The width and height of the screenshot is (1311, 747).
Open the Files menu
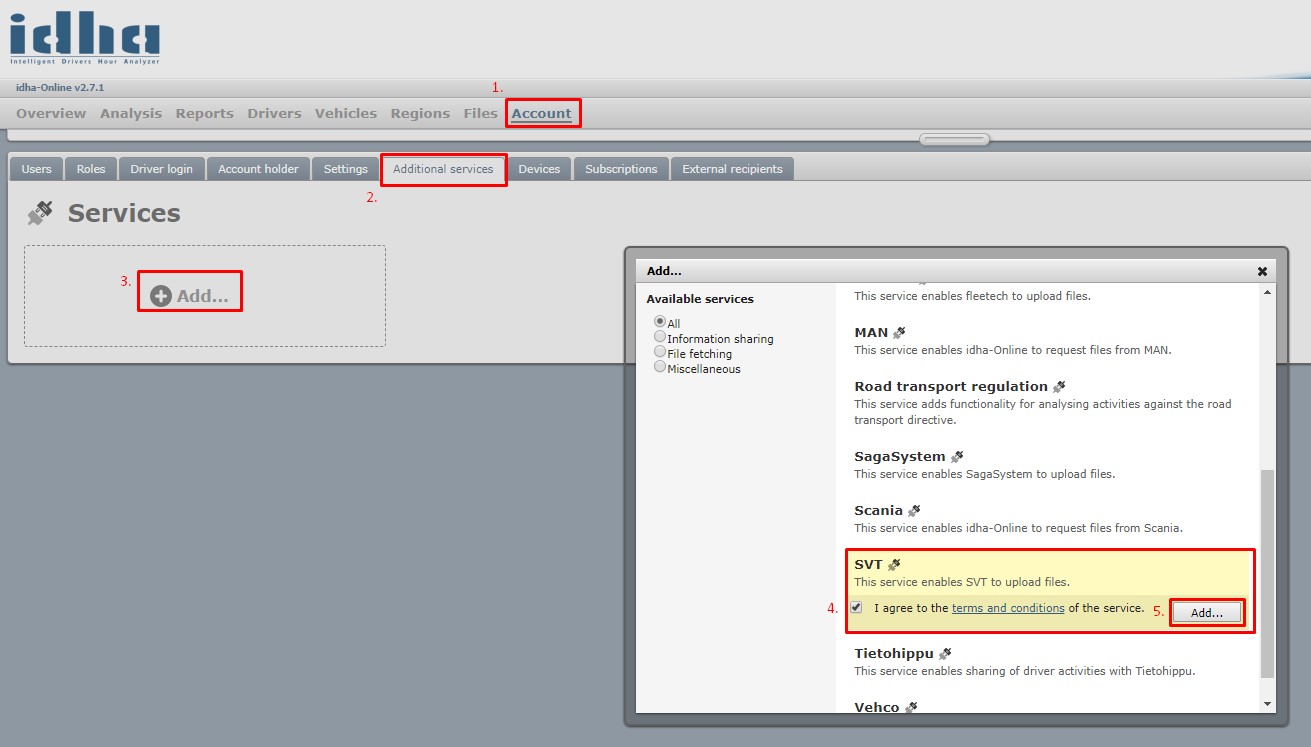tap(481, 113)
